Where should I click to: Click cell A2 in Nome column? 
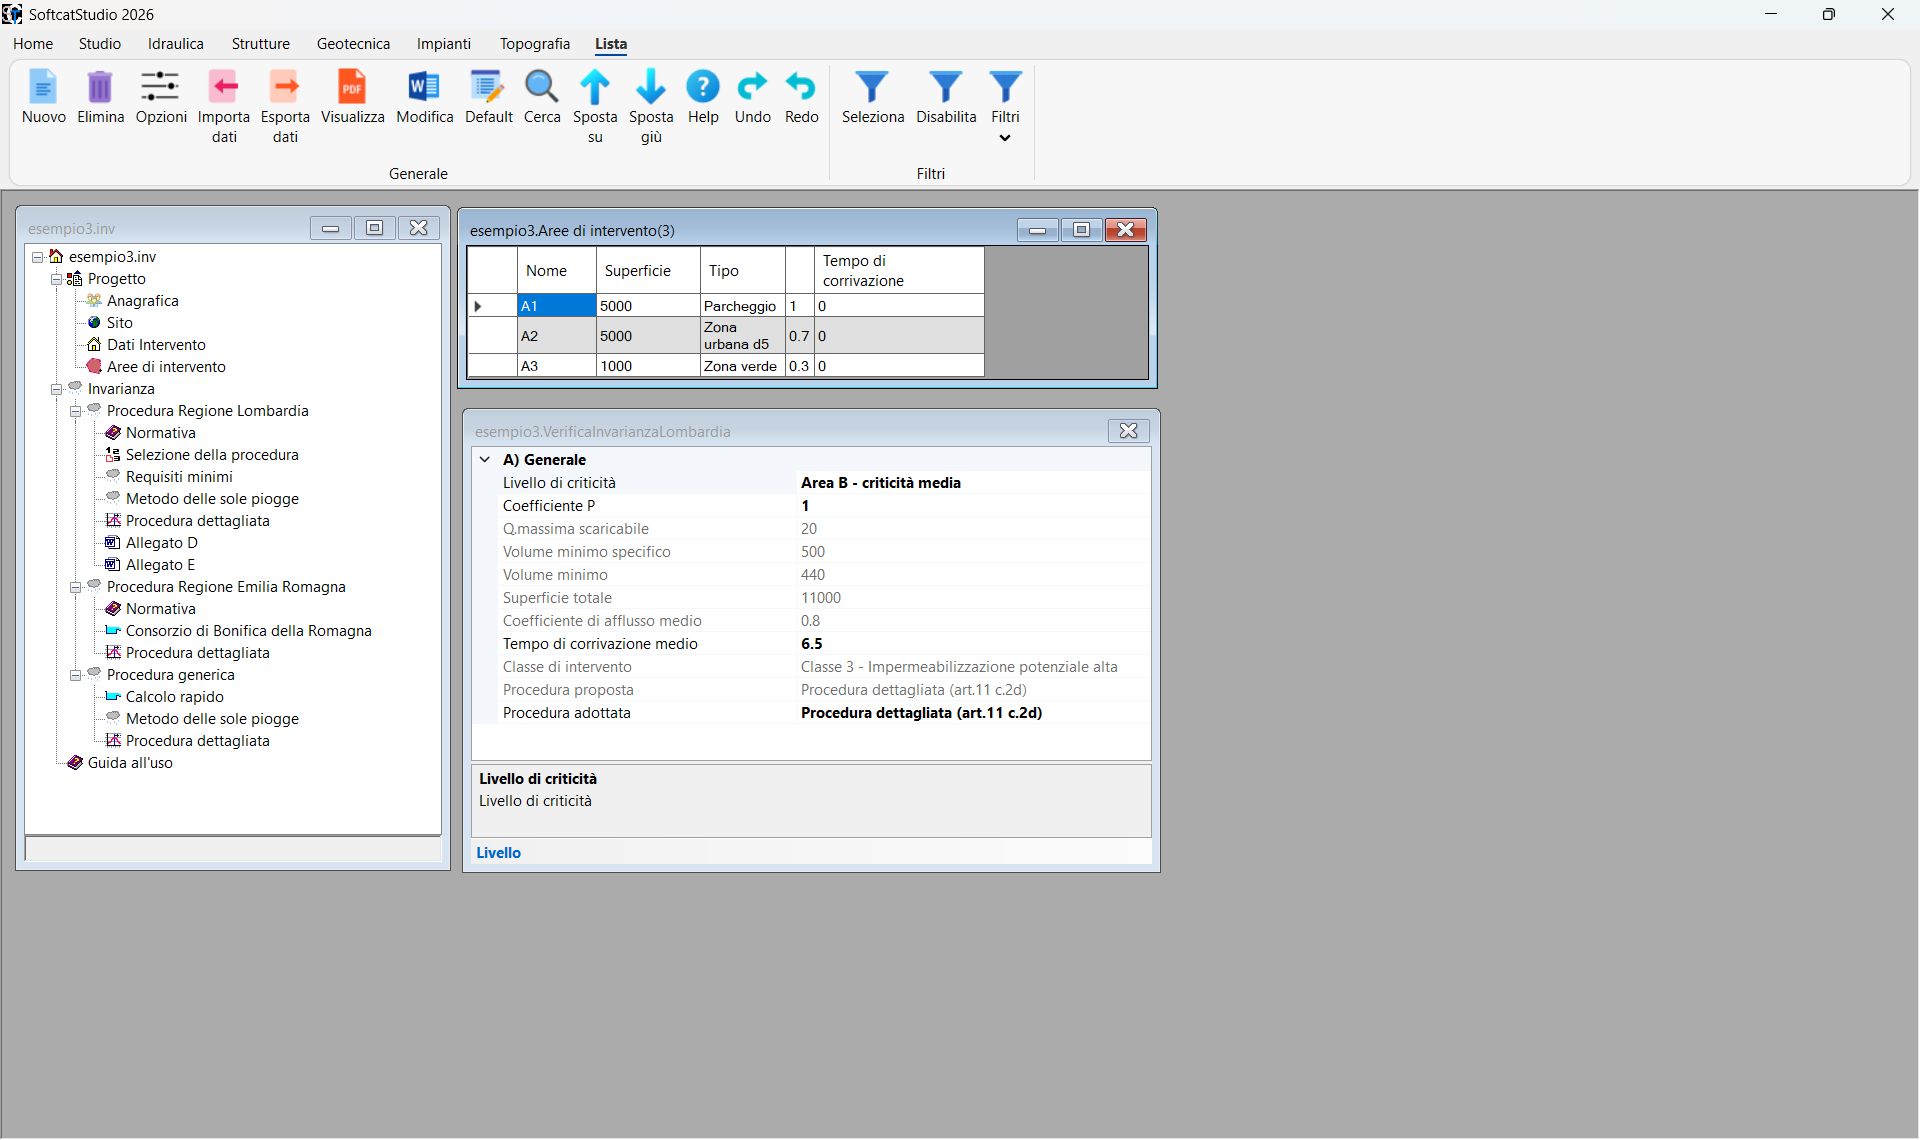pyautogui.click(x=556, y=336)
